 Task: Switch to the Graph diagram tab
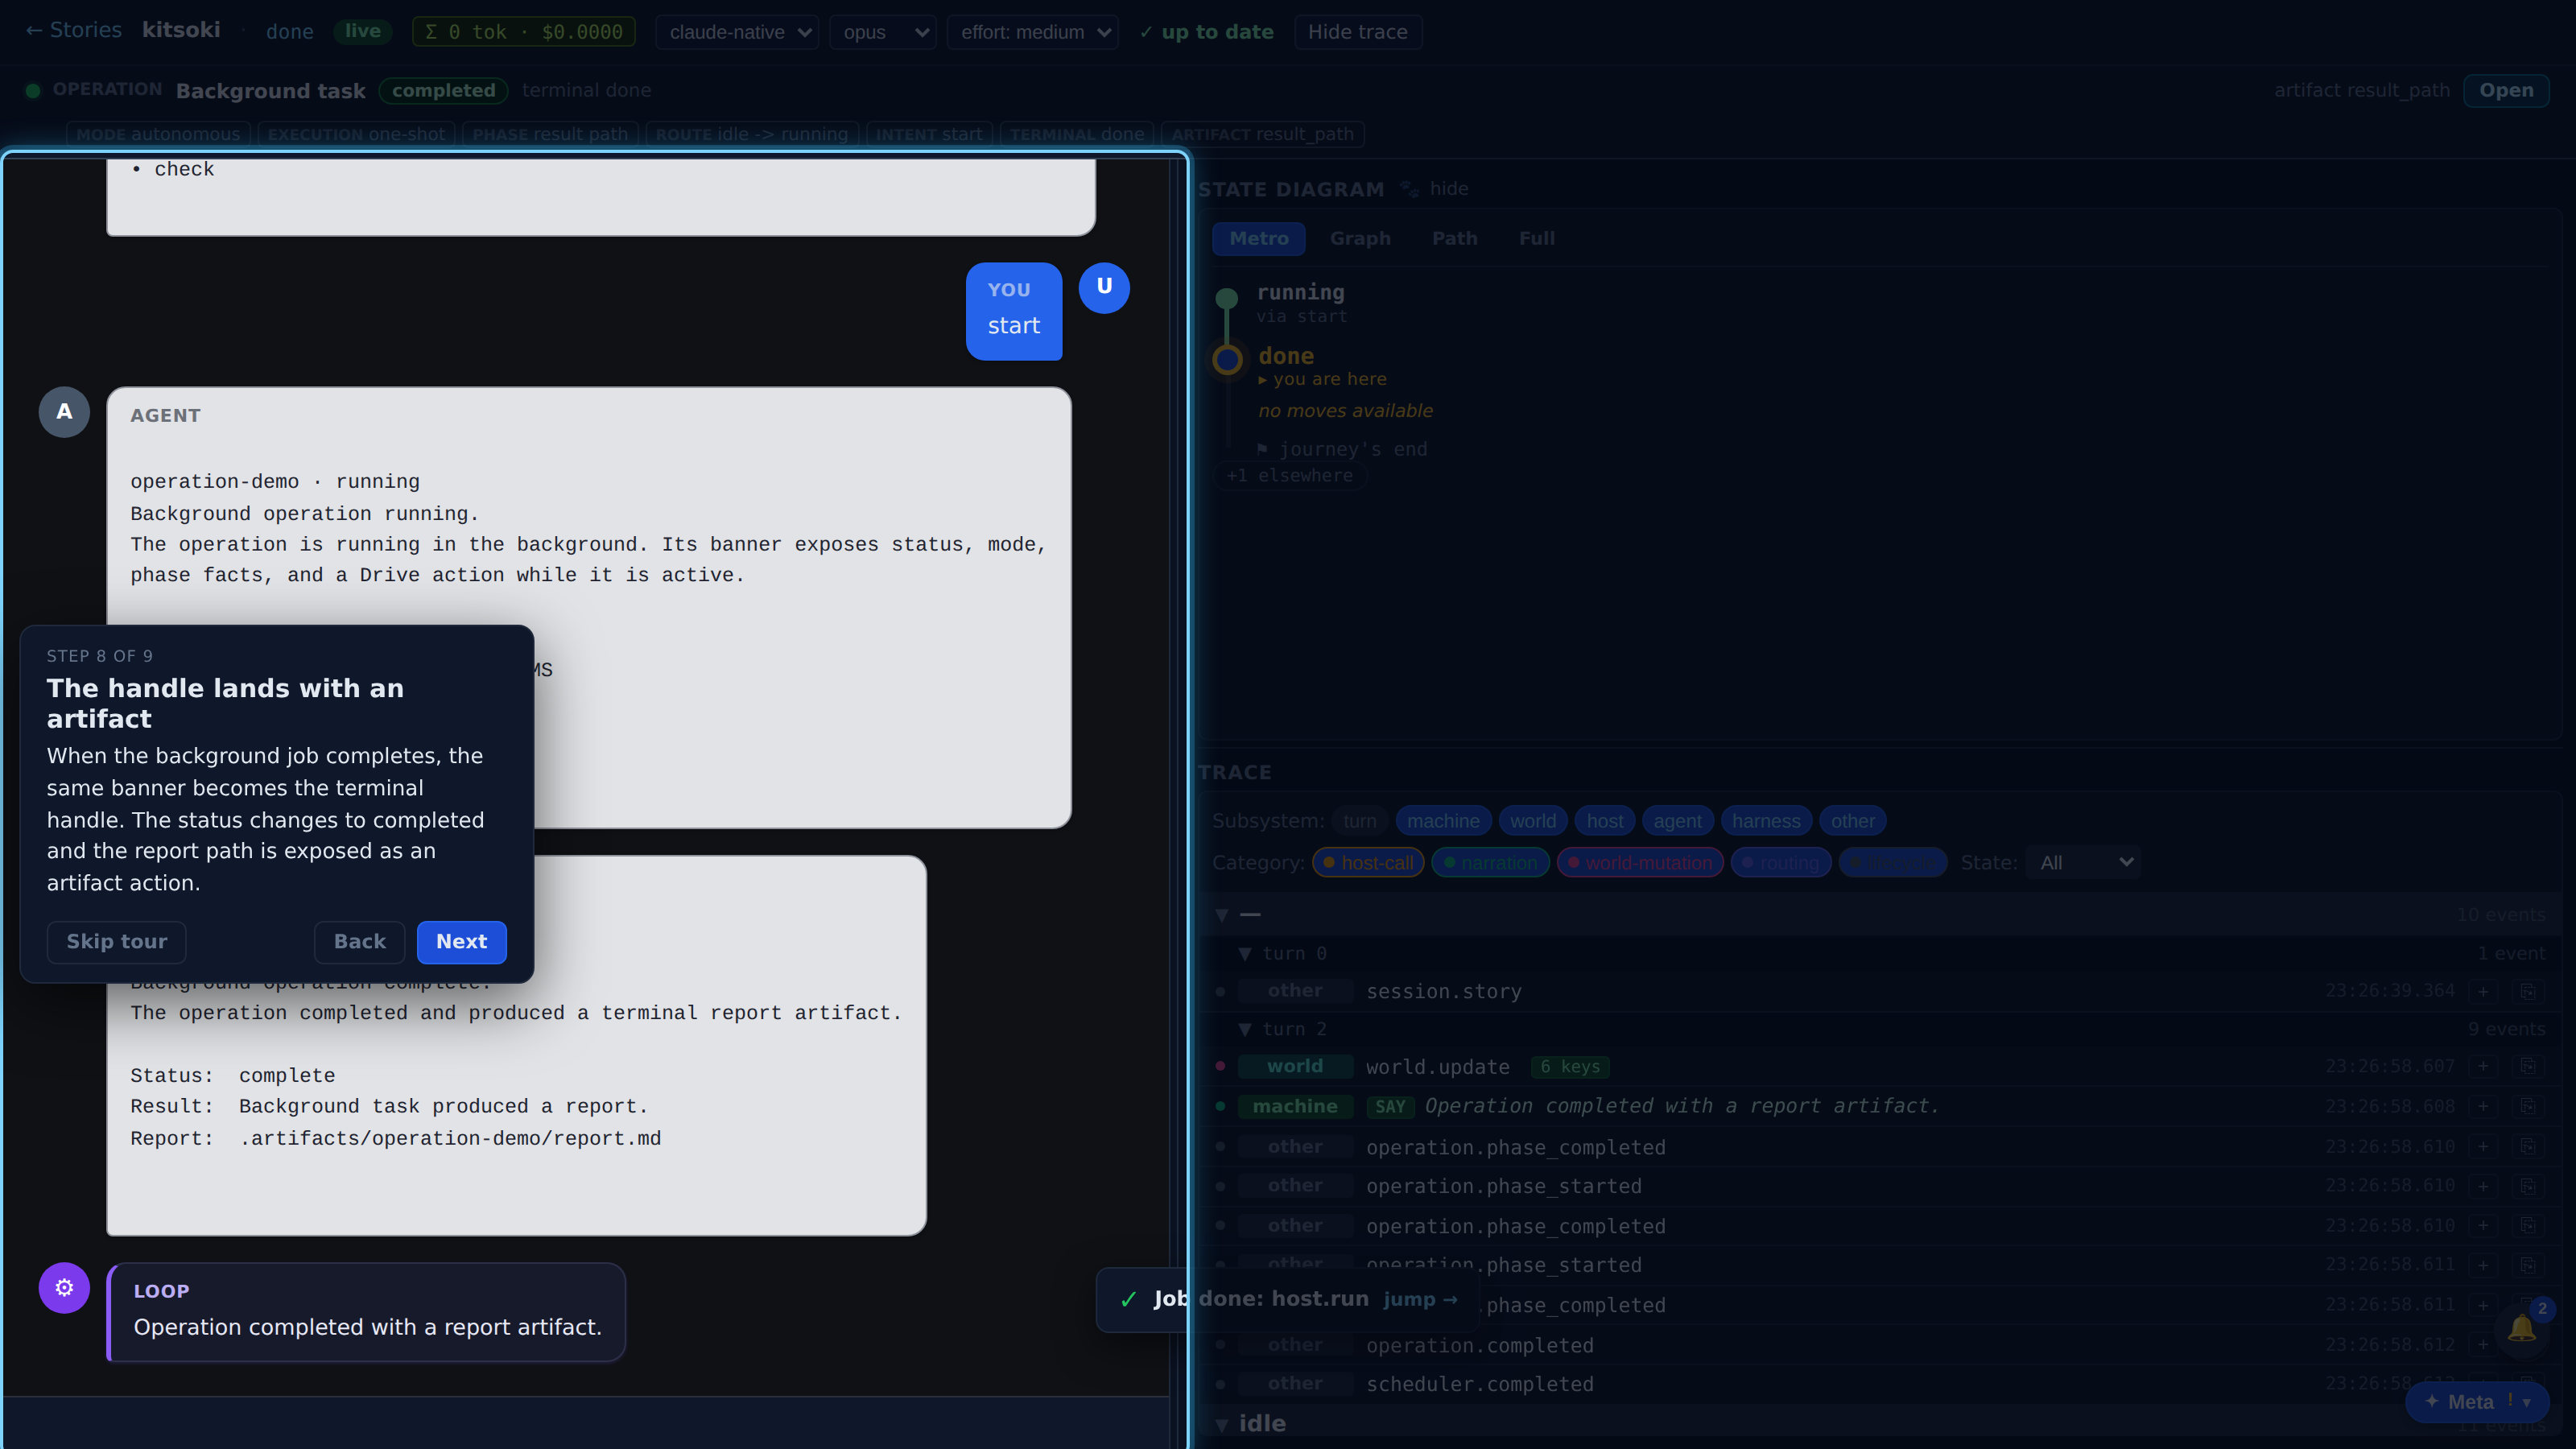(1360, 238)
